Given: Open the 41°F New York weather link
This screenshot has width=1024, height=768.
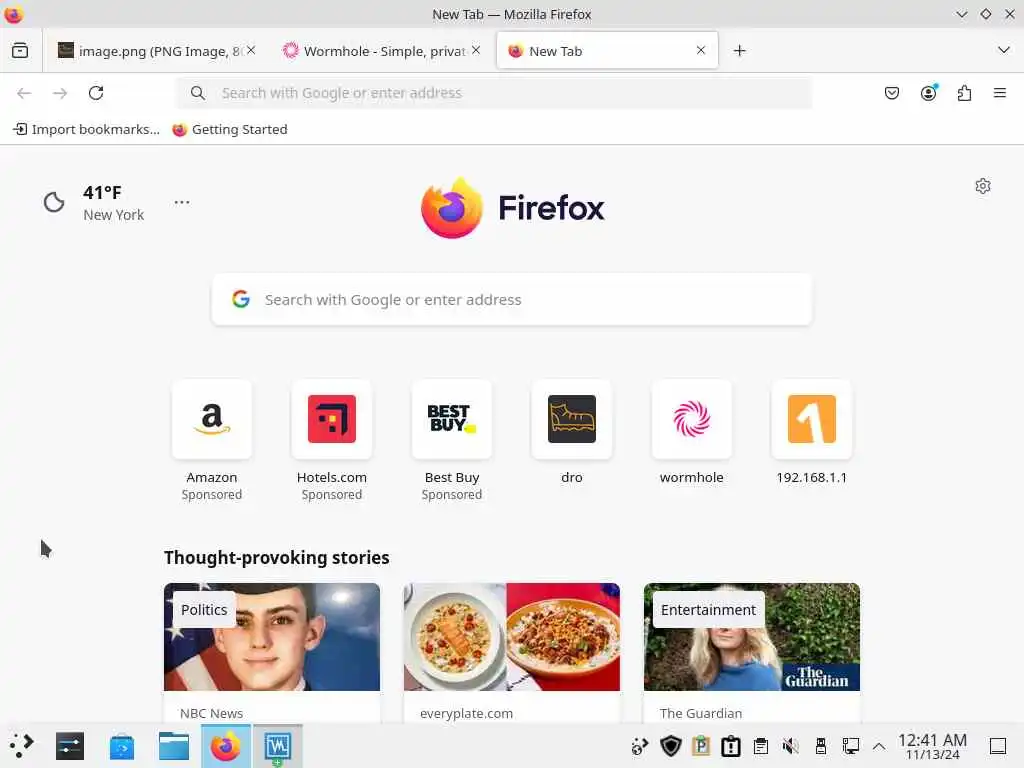Looking at the screenshot, I should [93, 203].
